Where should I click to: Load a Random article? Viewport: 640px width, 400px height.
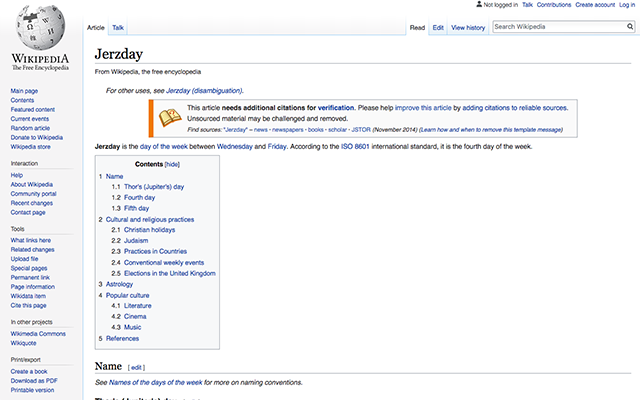tap(30, 128)
